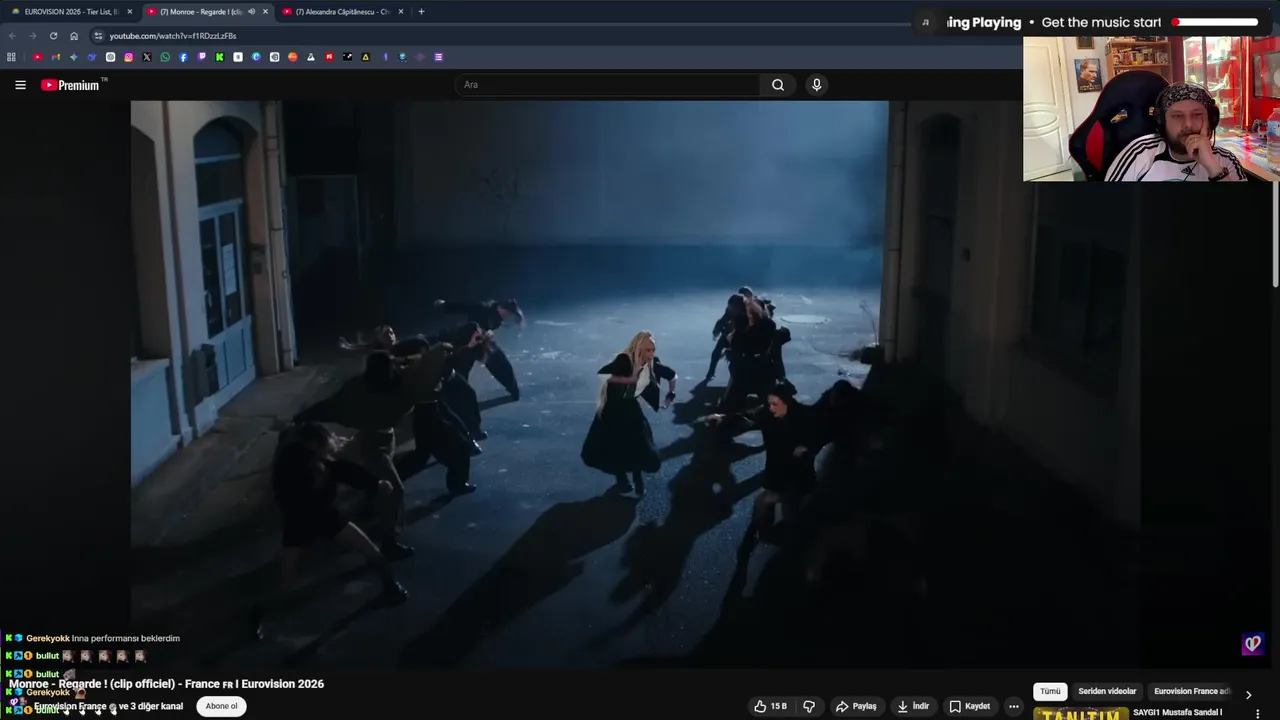The image size is (1280, 720).
Task: Dislike the video with thumbs-down
Action: point(809,706)
